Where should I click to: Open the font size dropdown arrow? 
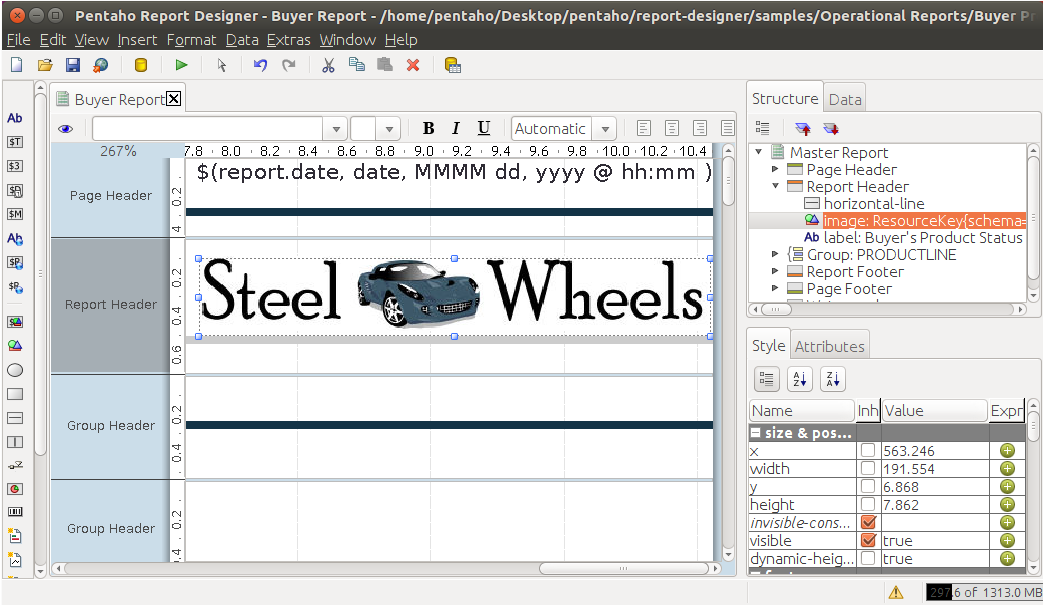[x=389, y=128]
